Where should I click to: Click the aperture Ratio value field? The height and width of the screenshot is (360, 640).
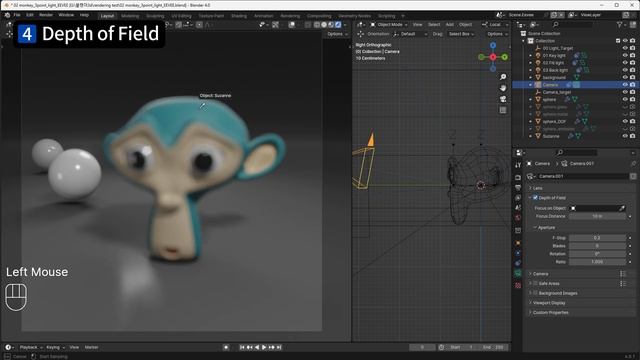597,262
